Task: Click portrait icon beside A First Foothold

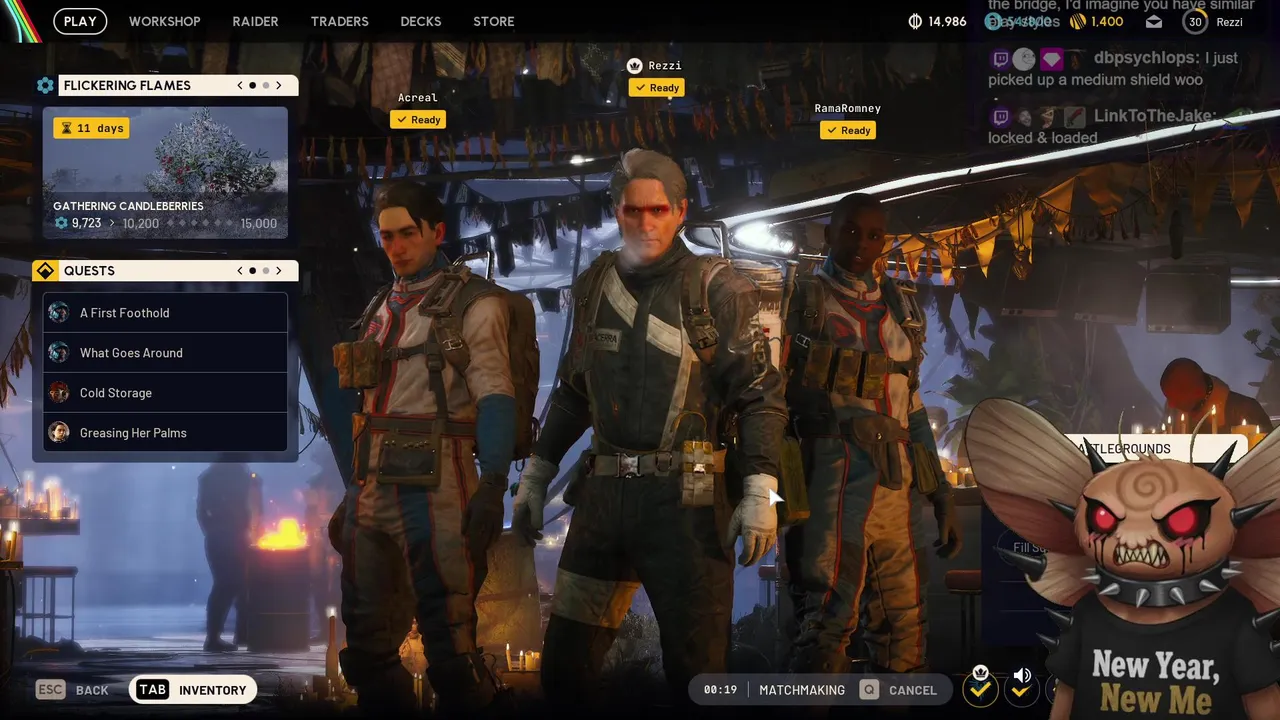Action: tap(59, 312)
